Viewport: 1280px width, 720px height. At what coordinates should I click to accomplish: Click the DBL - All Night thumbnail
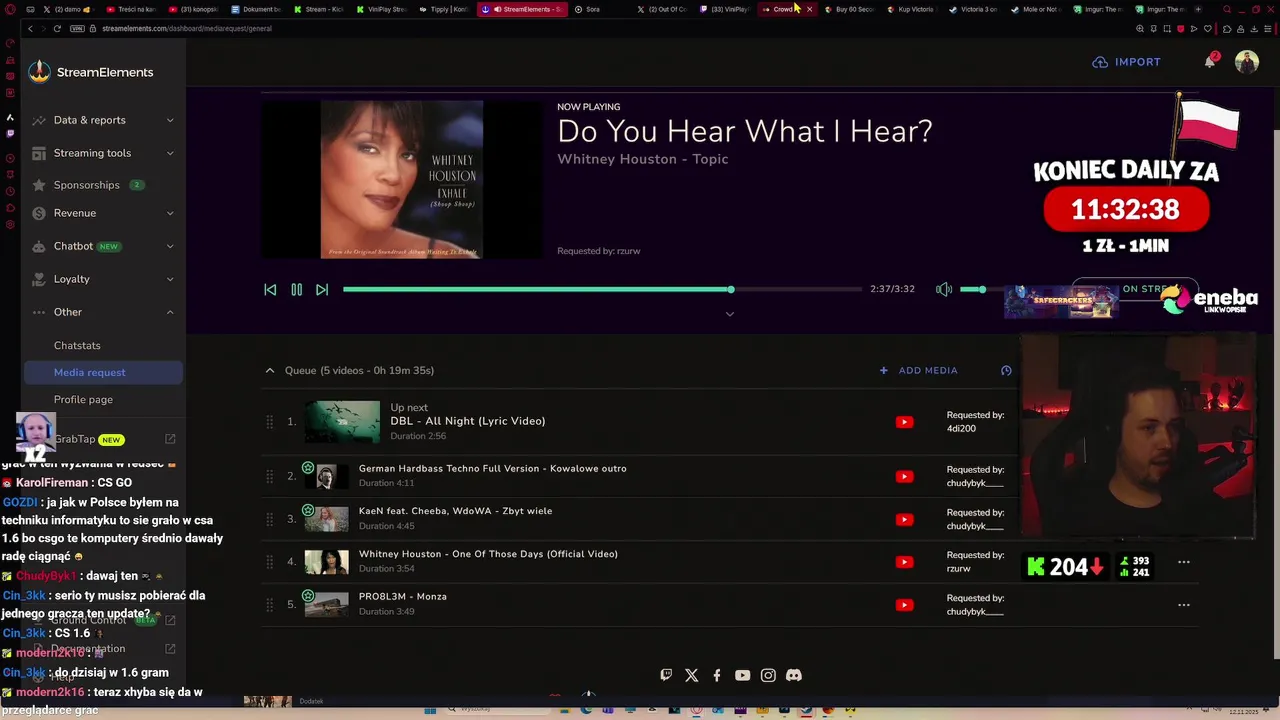342,422
